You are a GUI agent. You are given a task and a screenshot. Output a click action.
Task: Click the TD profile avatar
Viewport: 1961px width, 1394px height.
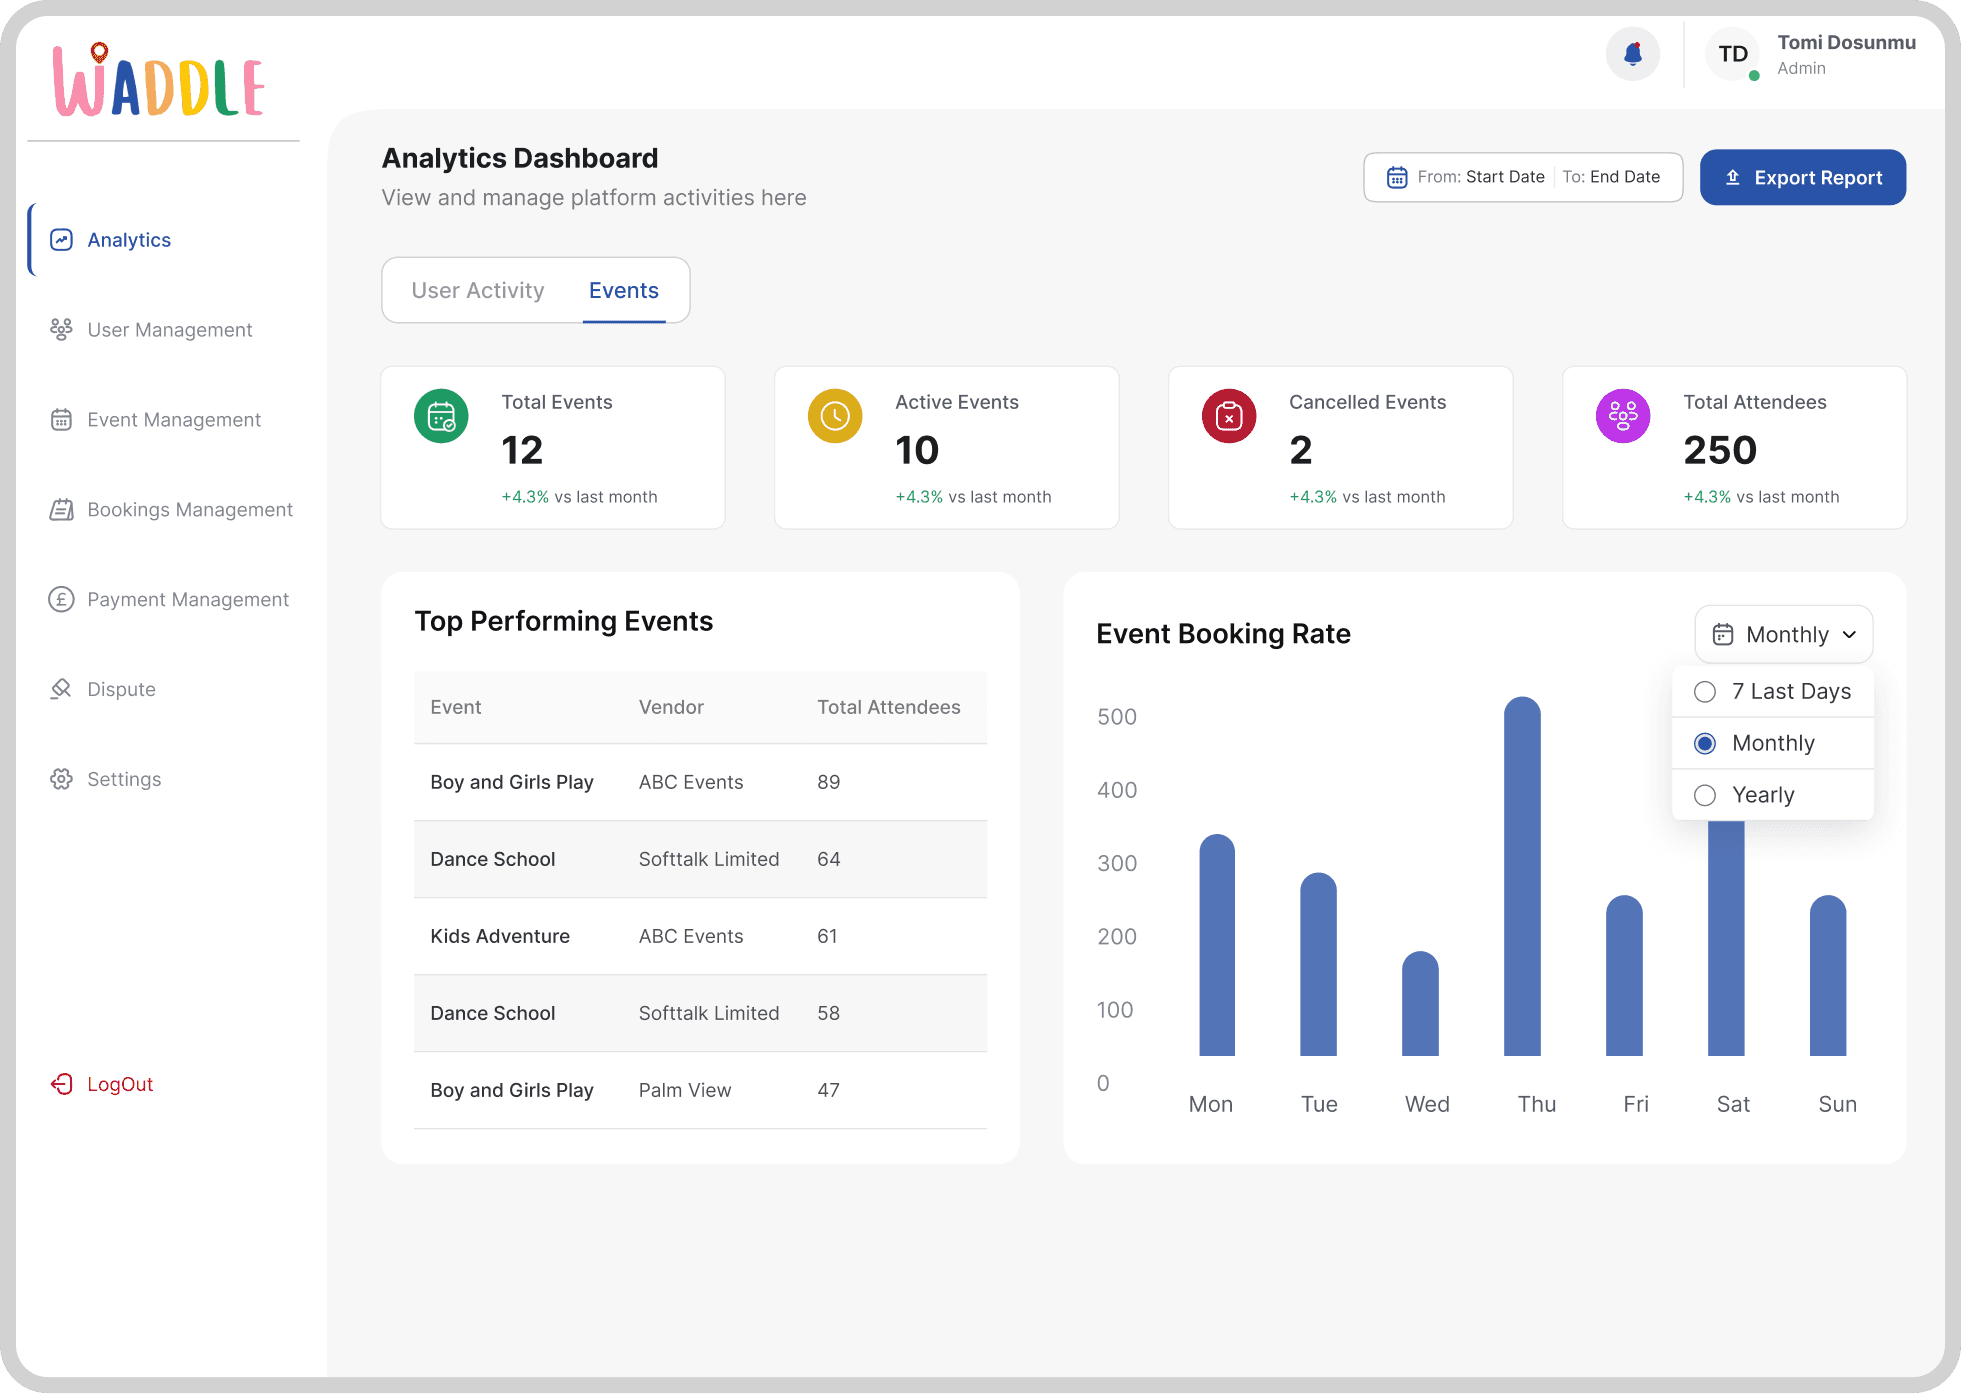coord(1733,54)
